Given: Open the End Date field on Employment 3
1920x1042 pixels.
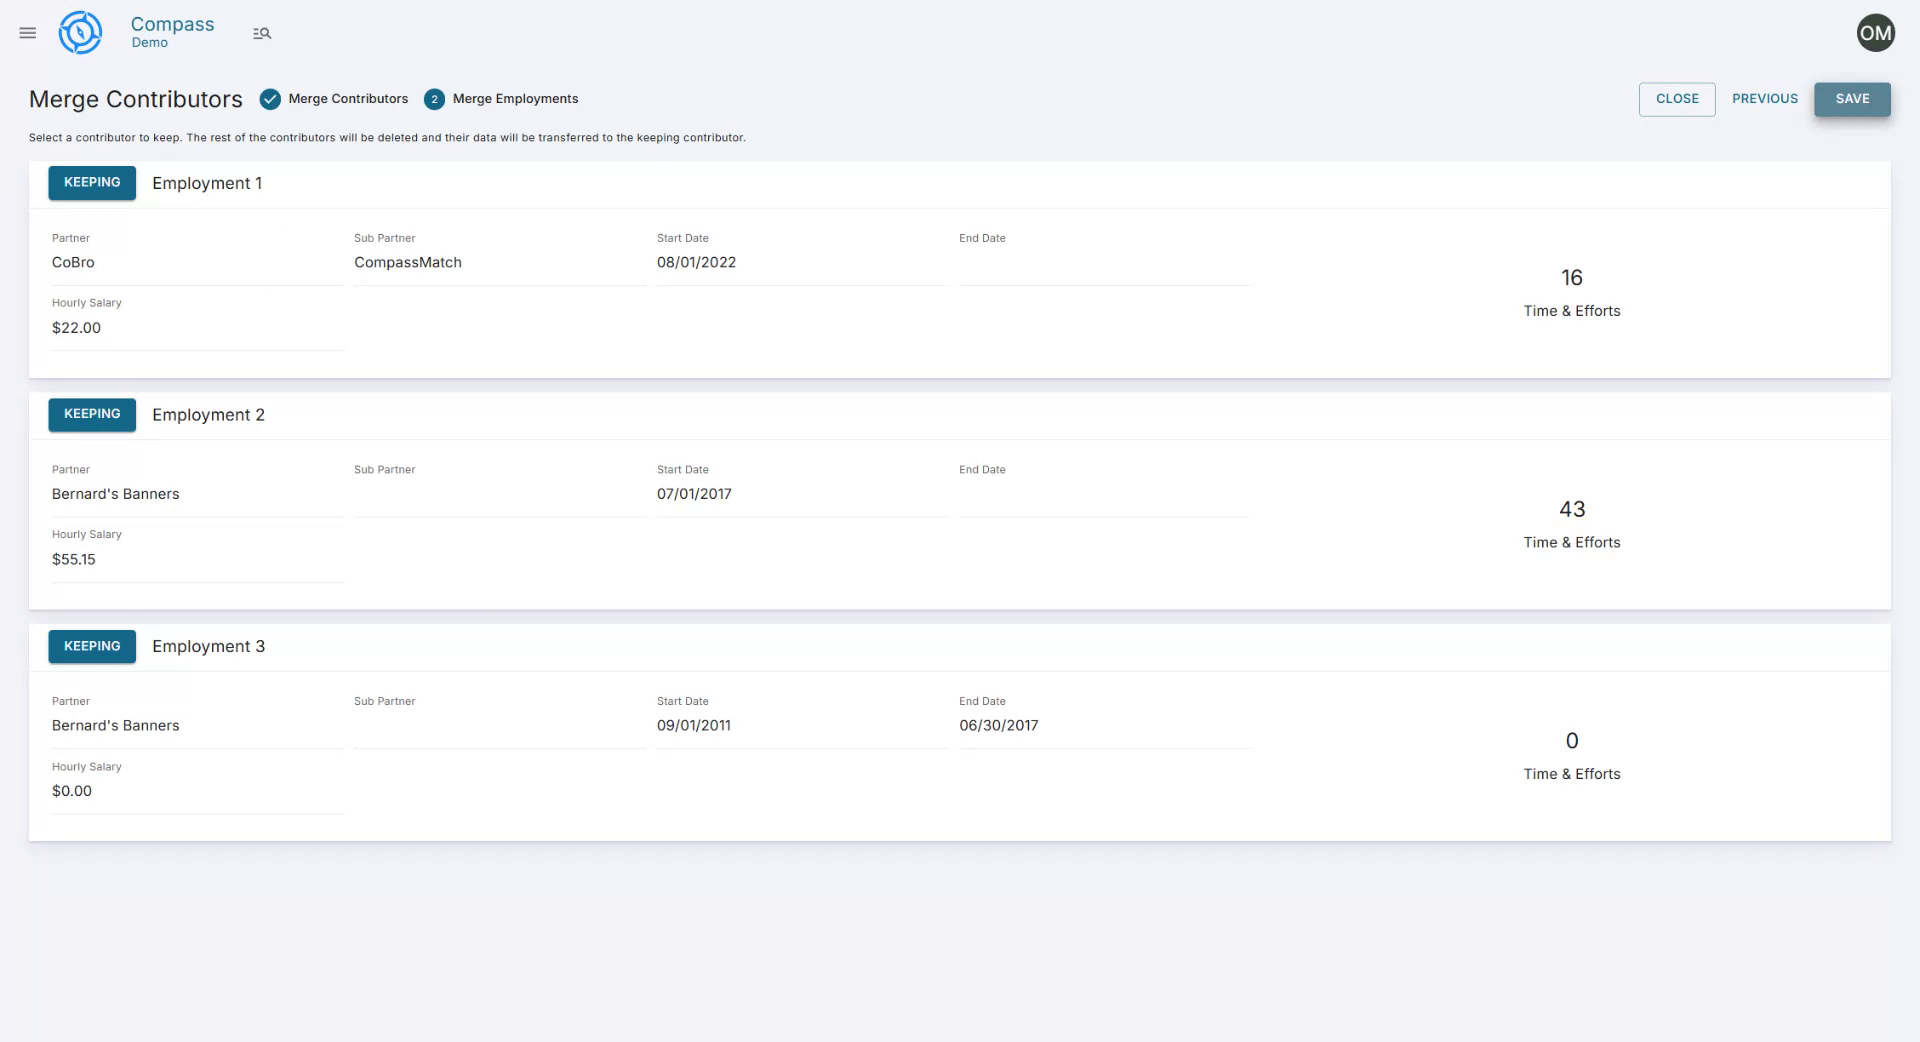Looking at the screenshot, I should pos(1104,725).
